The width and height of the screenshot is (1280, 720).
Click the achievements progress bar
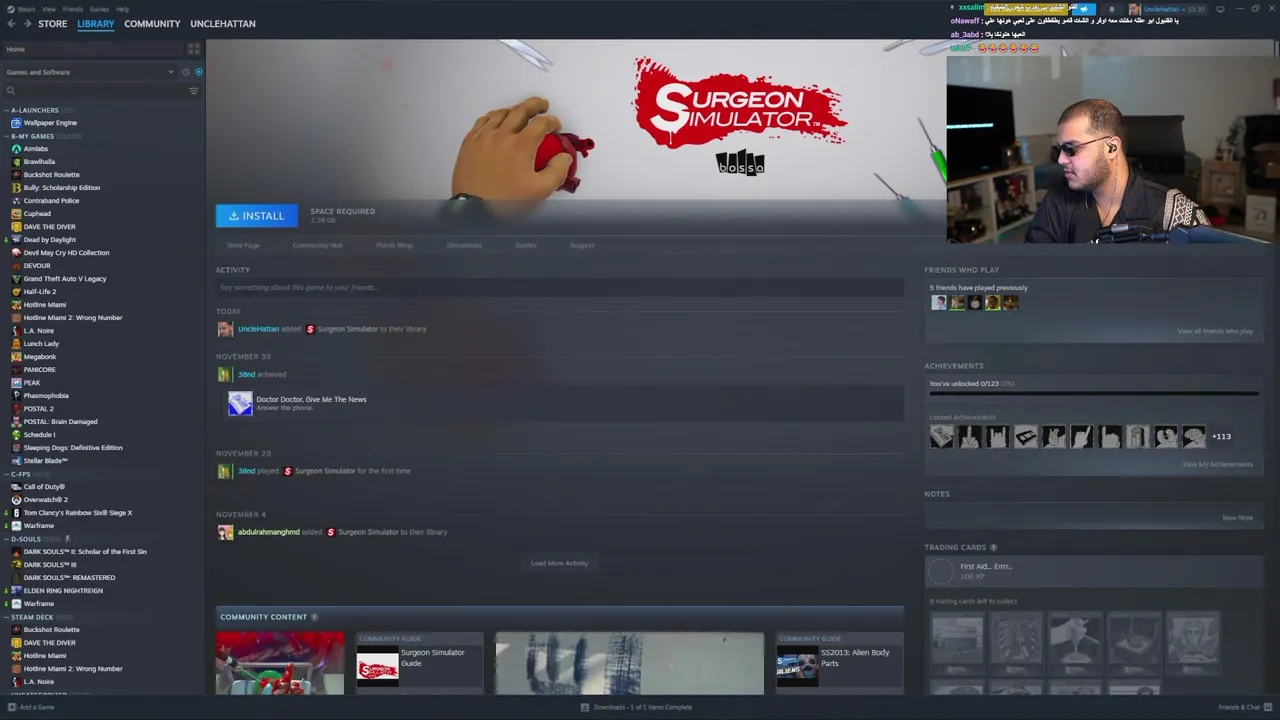1093,393
